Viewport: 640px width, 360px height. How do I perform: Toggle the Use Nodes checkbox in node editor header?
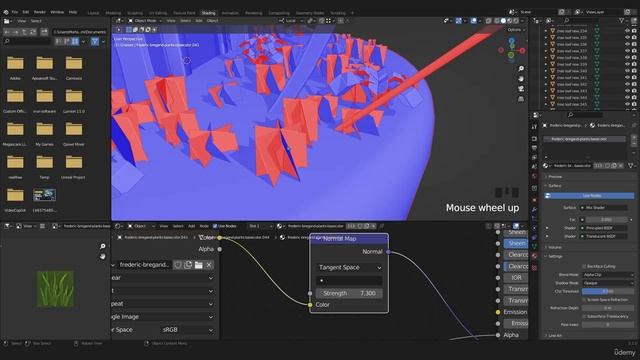coord(215,226)
